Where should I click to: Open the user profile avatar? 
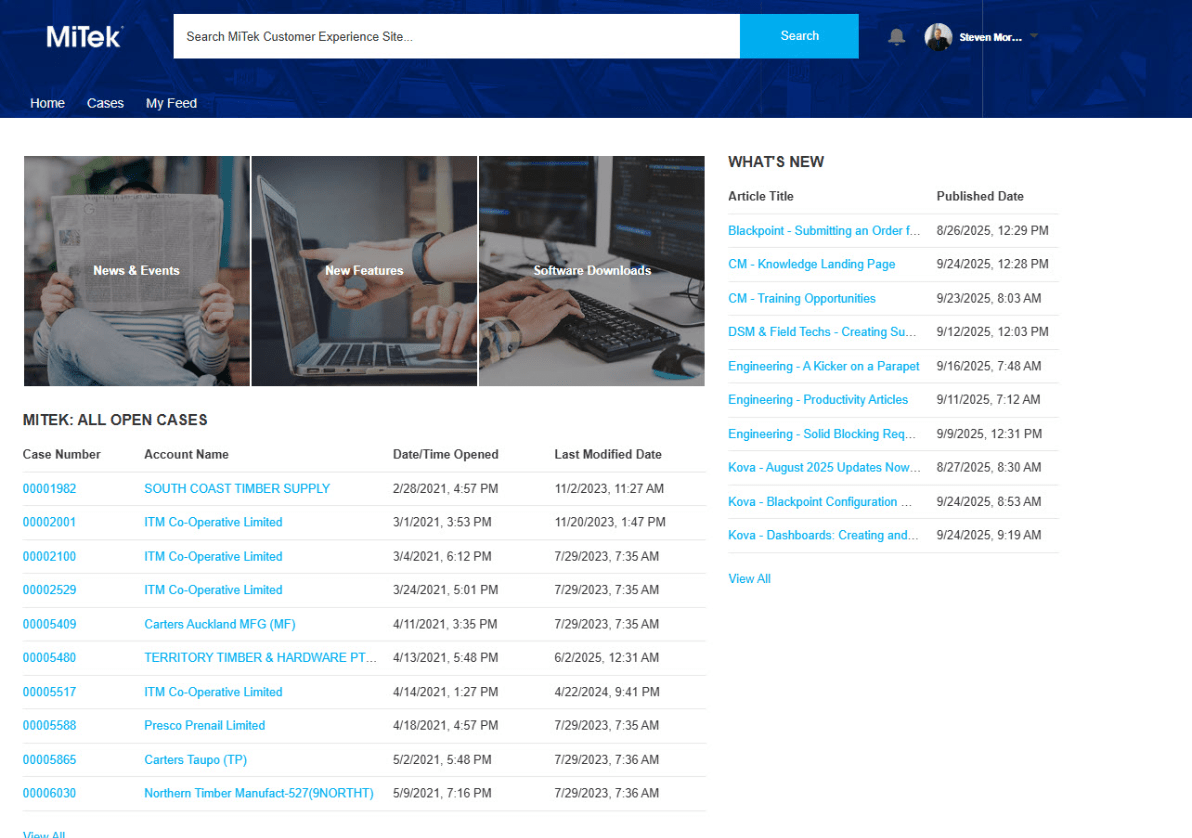[938, 37]
